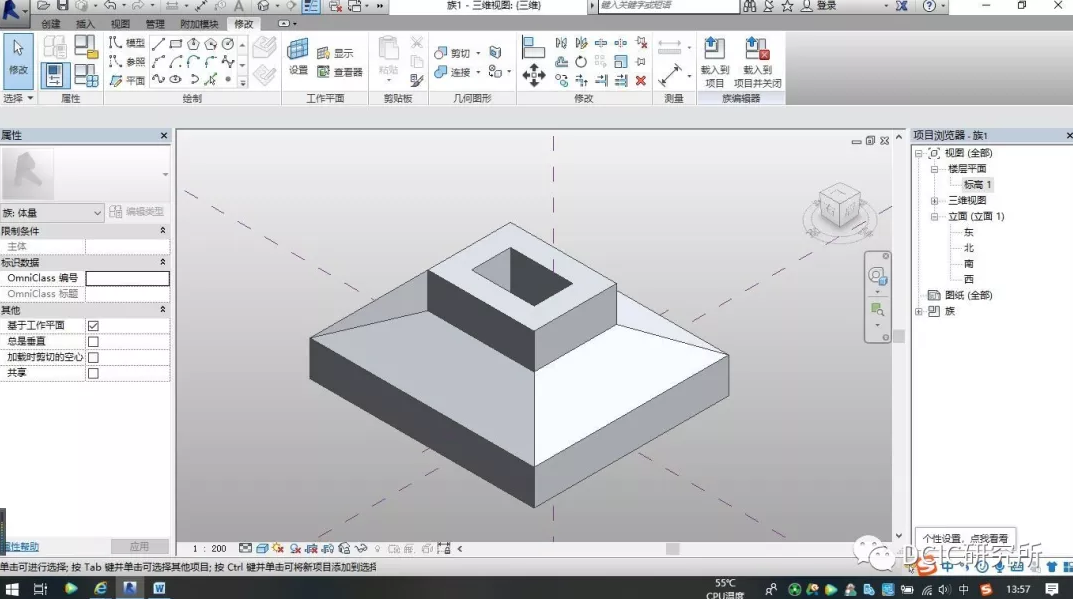The height and width of the screenshot is (599, 1073).
Task: Switch to the 管理 ribbon tab
Action: click(x=155, y=23)
